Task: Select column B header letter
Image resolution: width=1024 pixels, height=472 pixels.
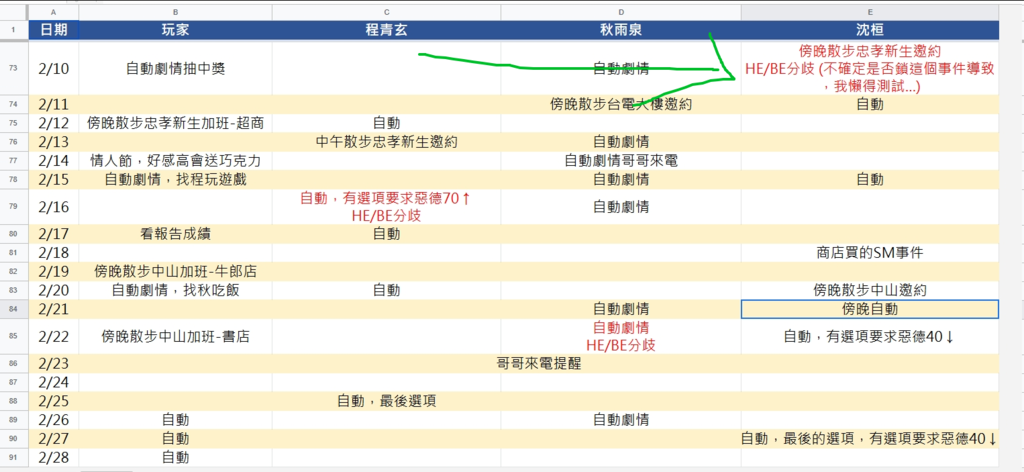Action: (176, 13)
